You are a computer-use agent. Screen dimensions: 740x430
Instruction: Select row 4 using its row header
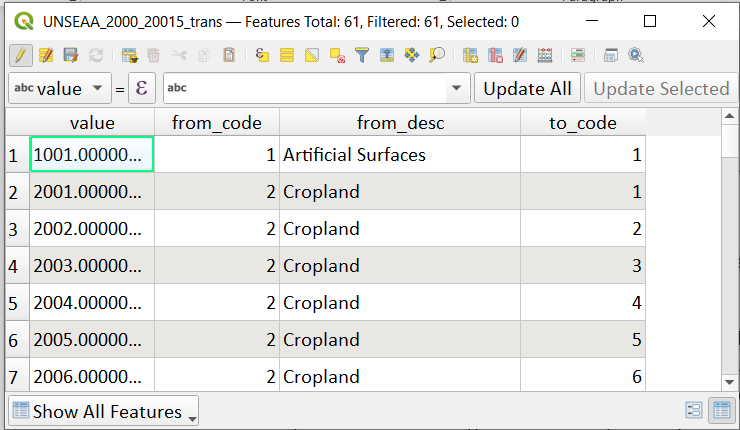coord(17,266)
